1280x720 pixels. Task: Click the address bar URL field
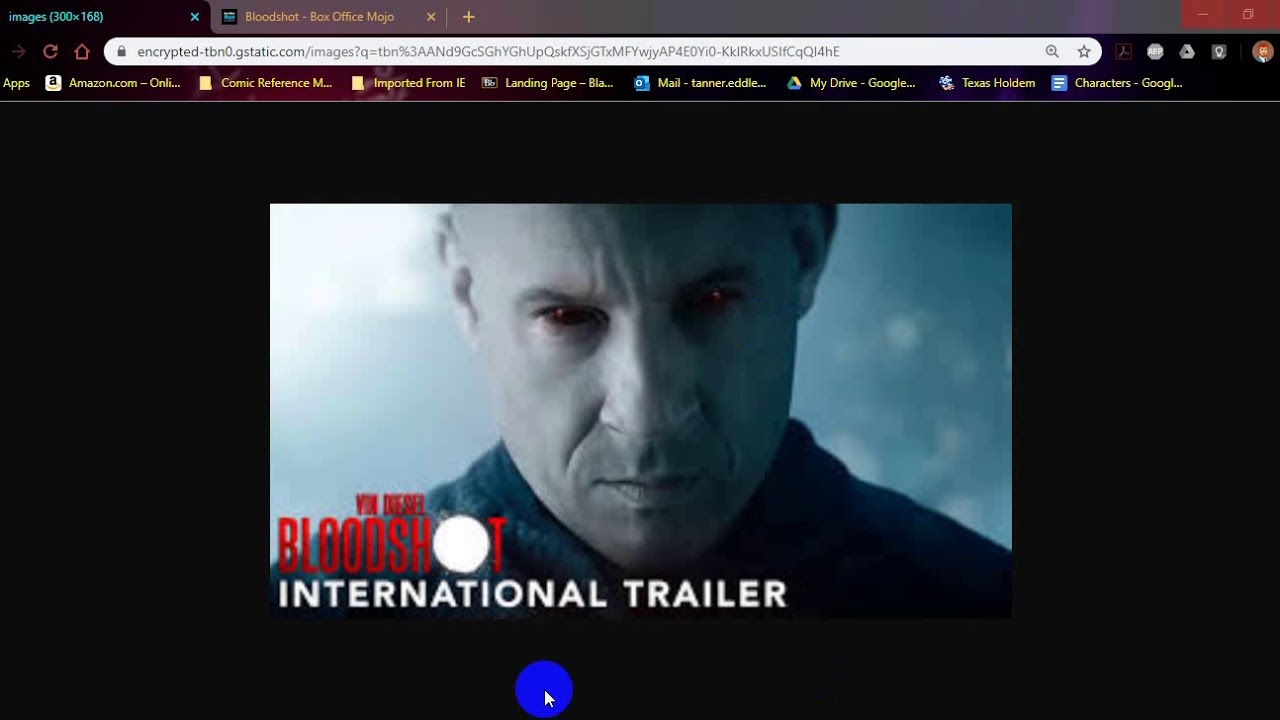[580, 52]
